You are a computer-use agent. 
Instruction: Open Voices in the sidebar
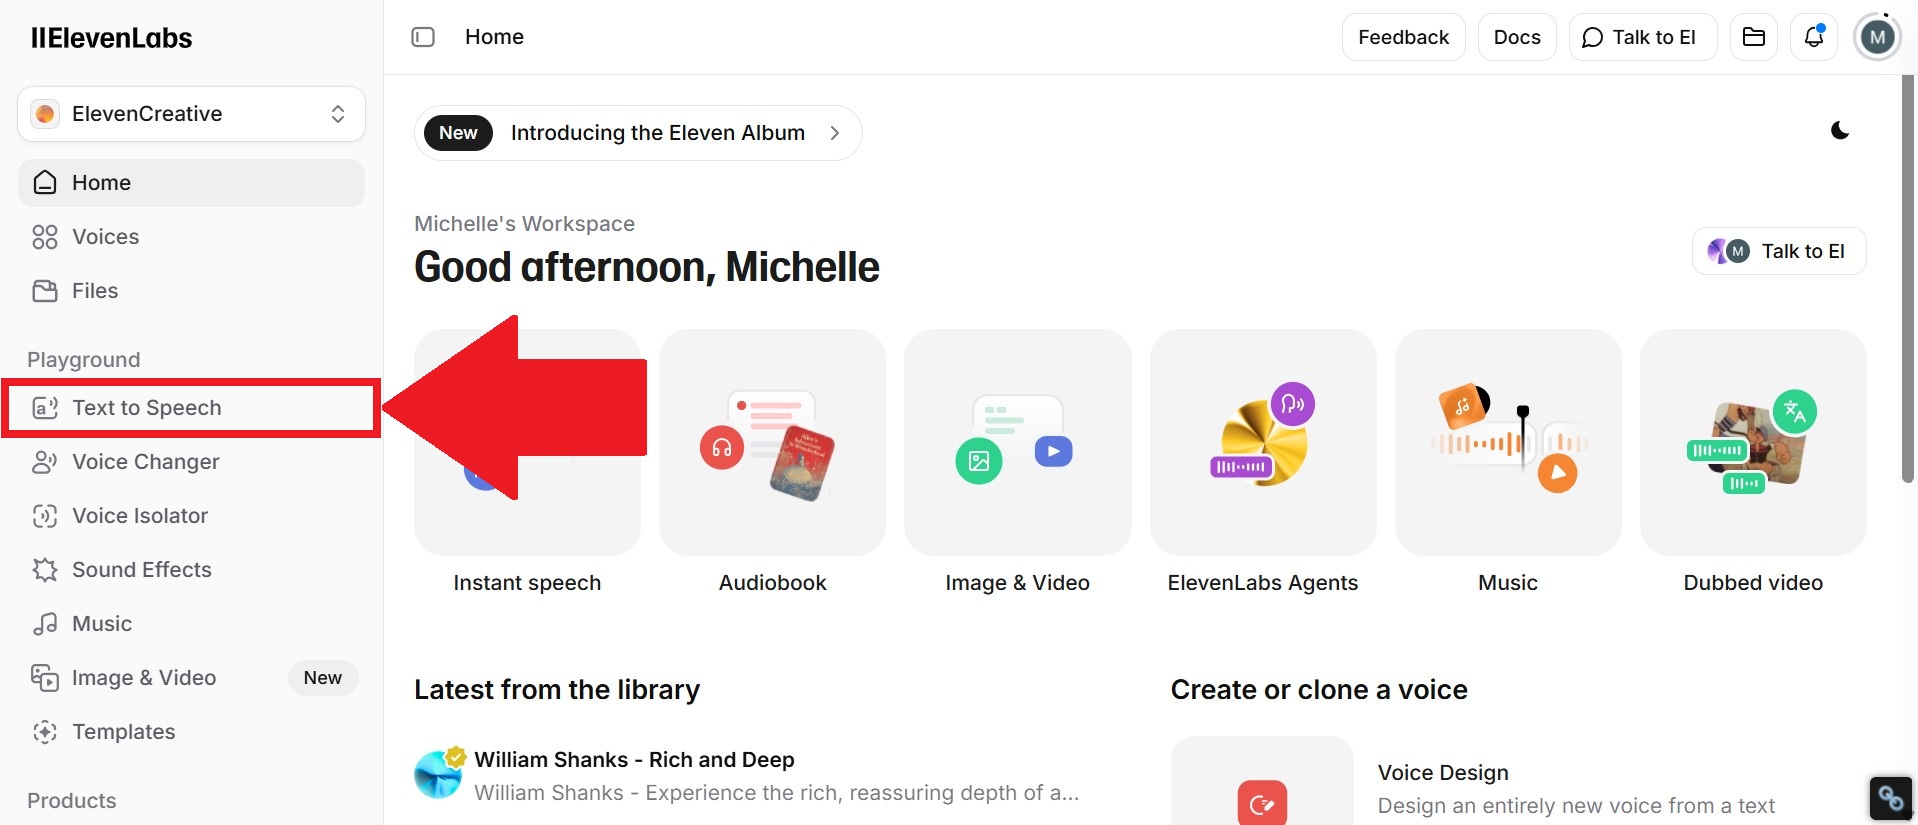[191, 237]
